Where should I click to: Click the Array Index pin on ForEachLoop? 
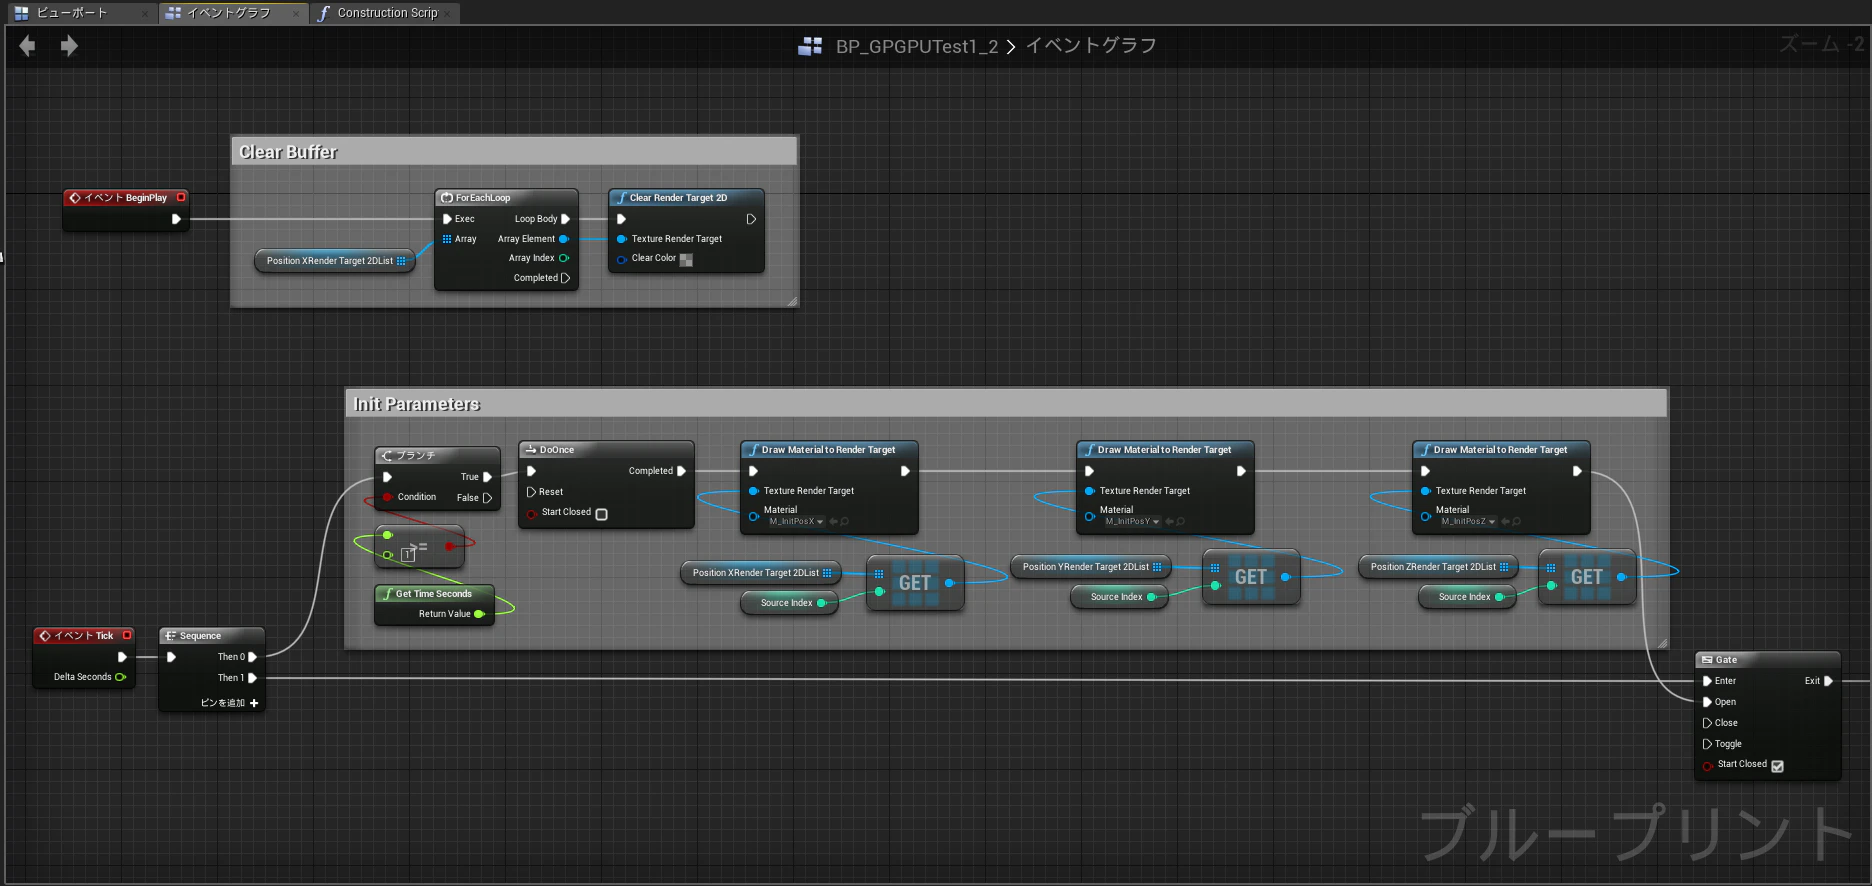point(564,258)
